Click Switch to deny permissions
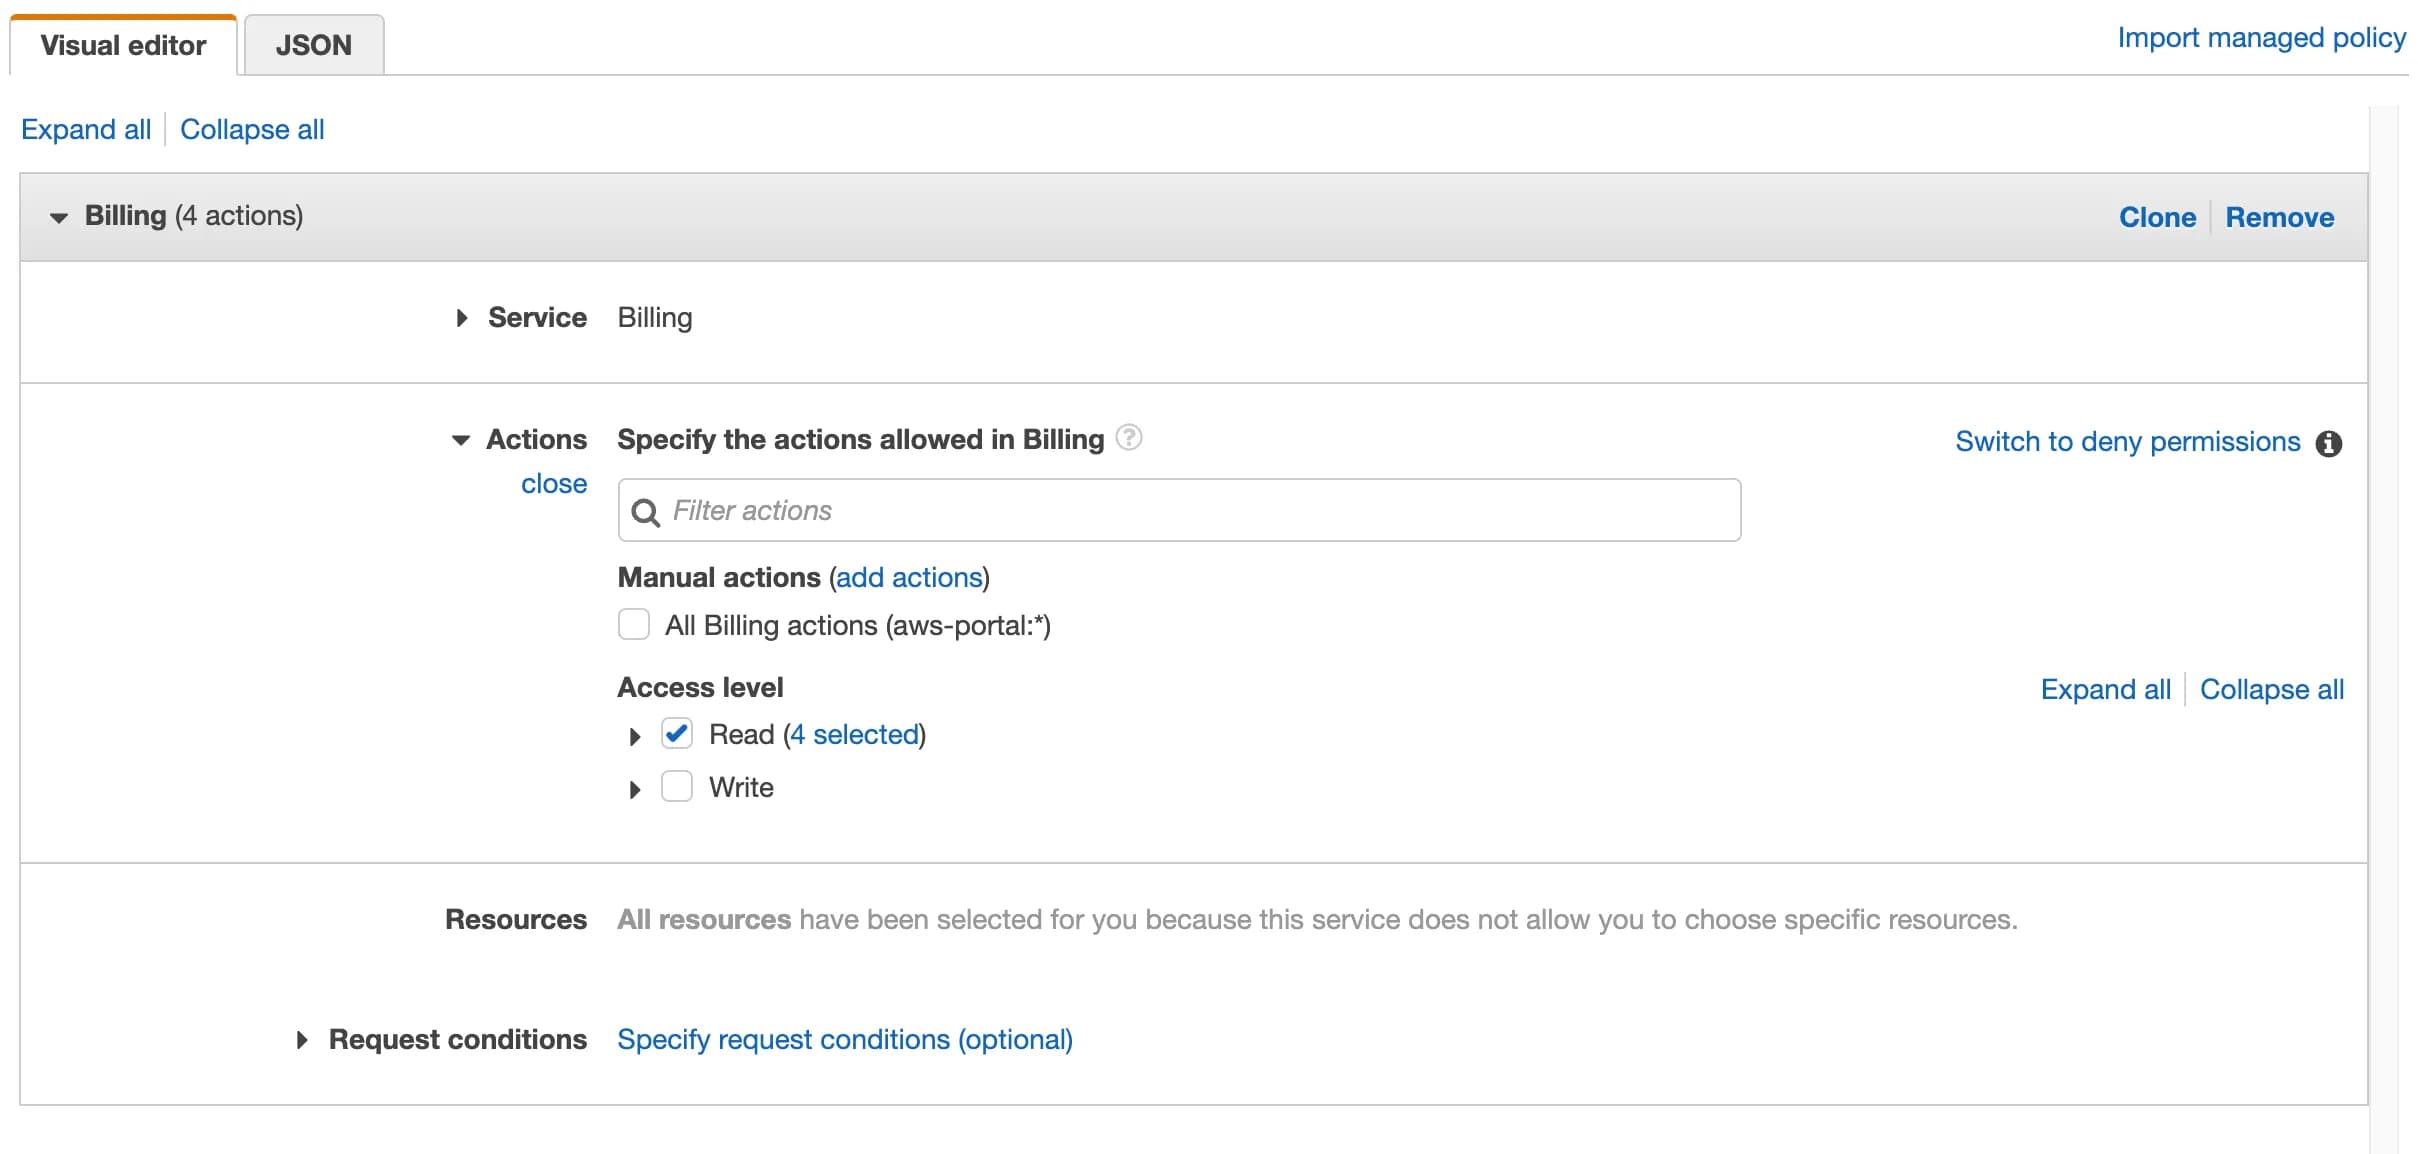 pyautogui.click(x=2127, y=442)
